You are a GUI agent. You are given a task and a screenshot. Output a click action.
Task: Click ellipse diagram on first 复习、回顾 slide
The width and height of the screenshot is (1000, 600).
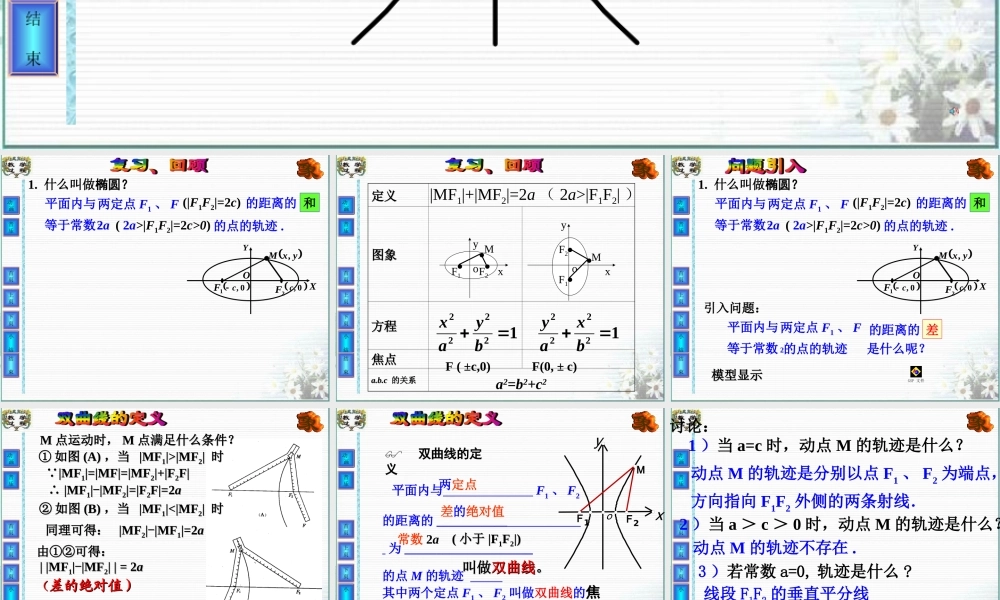click(x=252, y=279)
